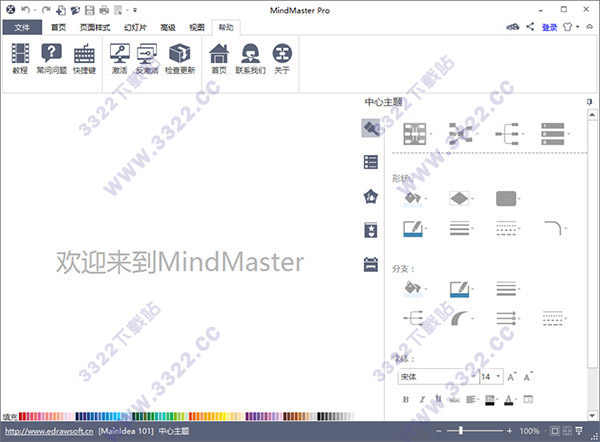Toggle strikethrough abc formatting

click(x=454, y=400)
